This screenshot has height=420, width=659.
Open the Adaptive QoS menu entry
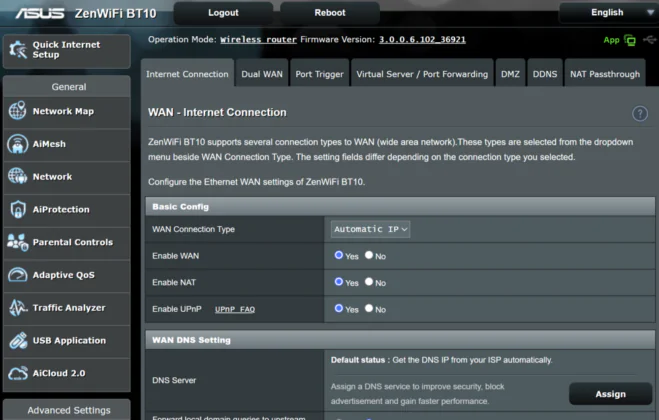[x=67, y=275]
